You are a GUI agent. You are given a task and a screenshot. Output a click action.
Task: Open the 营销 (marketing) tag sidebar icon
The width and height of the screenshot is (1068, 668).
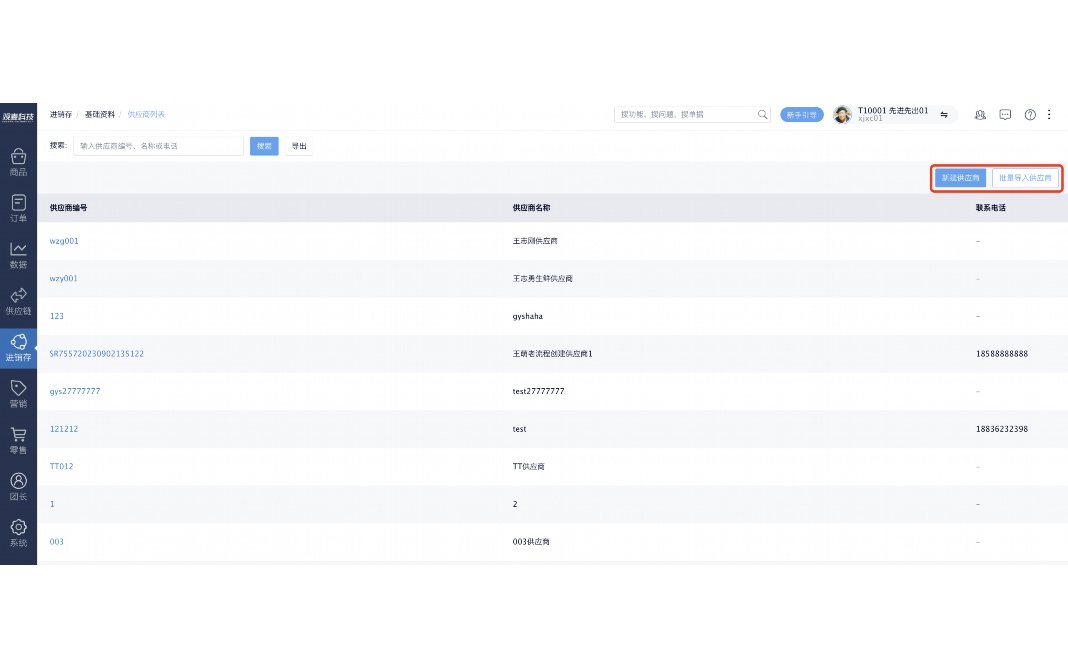pyautogui.click(x=18, y=394)
